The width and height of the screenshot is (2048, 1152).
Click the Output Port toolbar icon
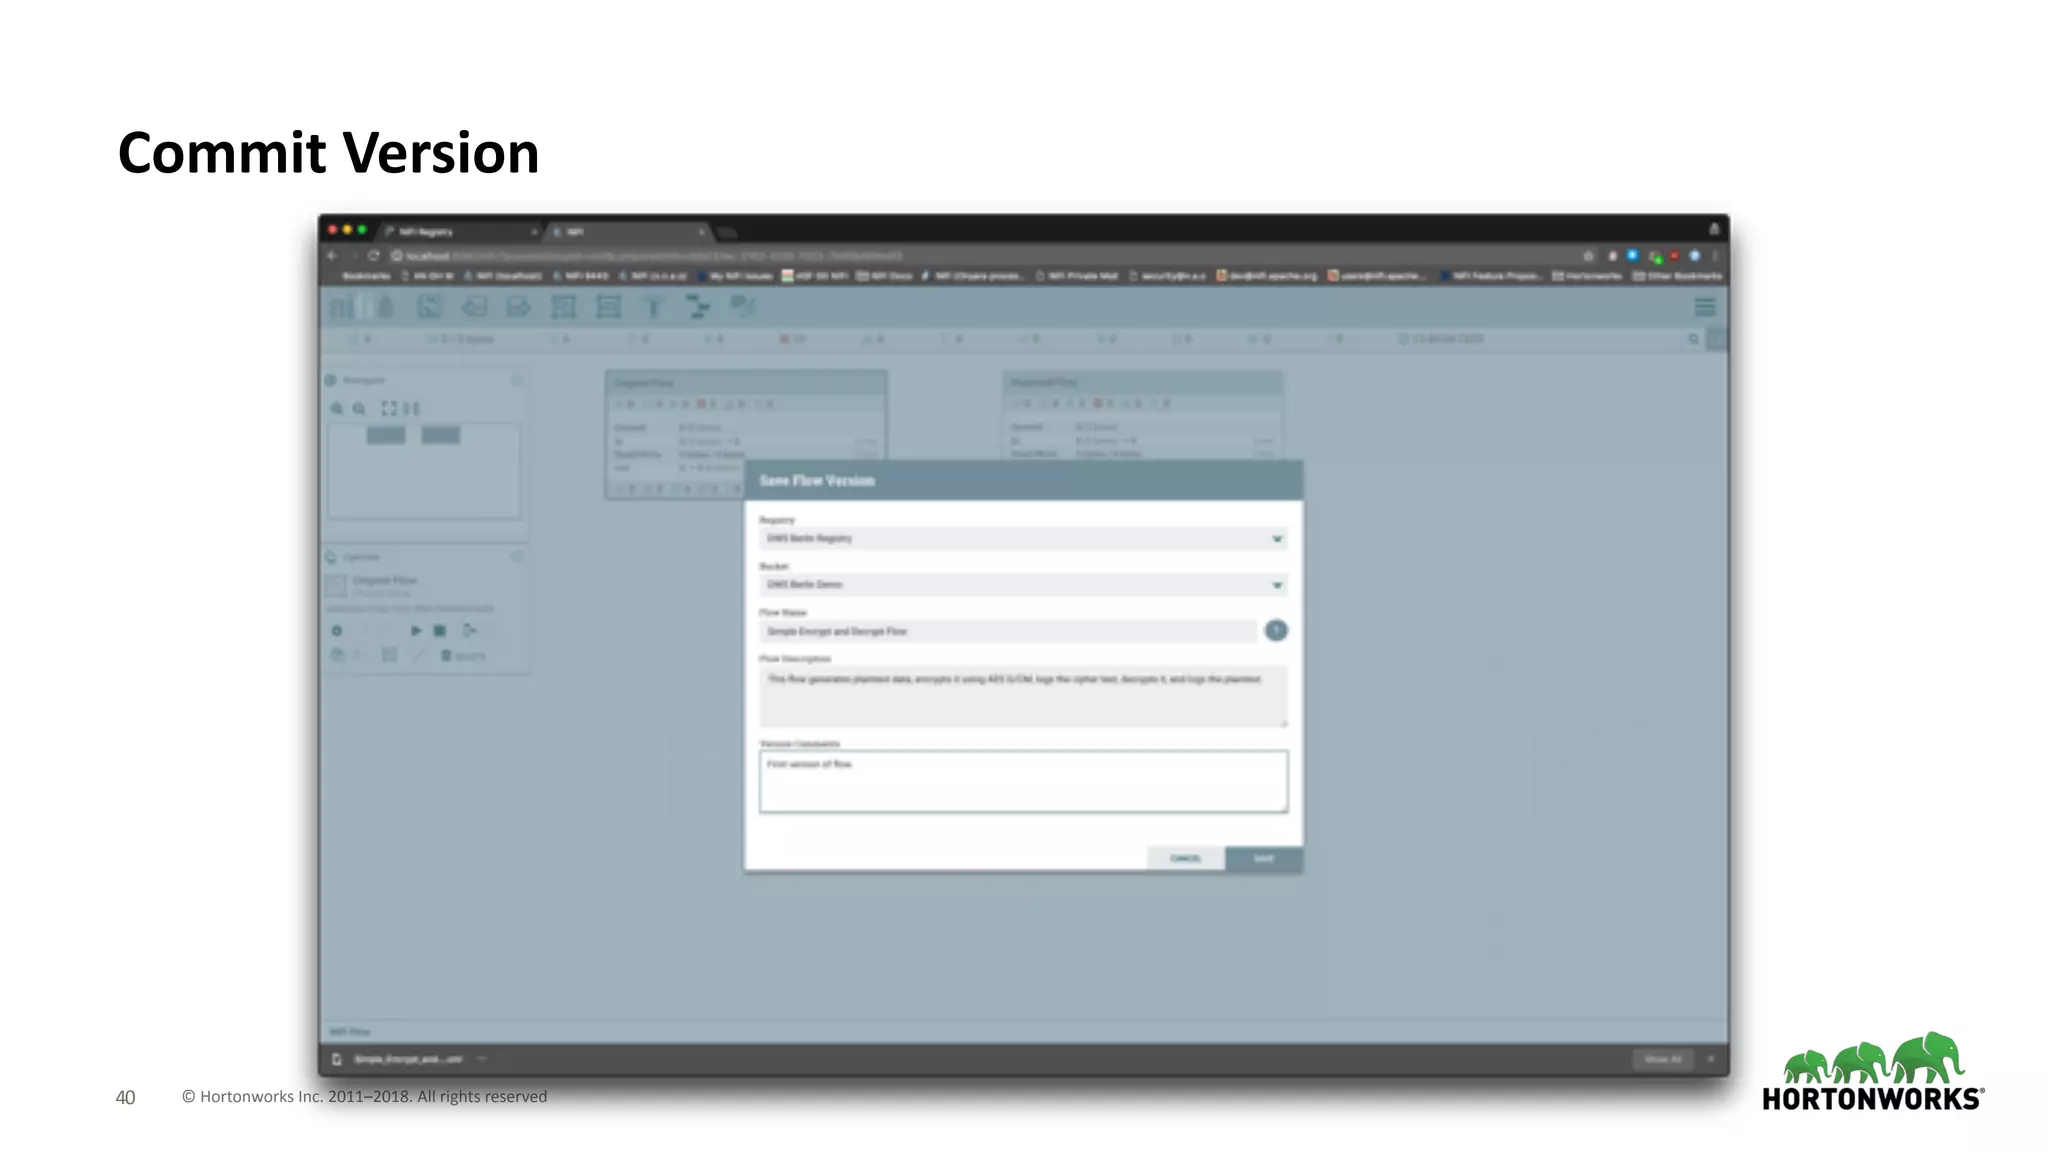519,307
